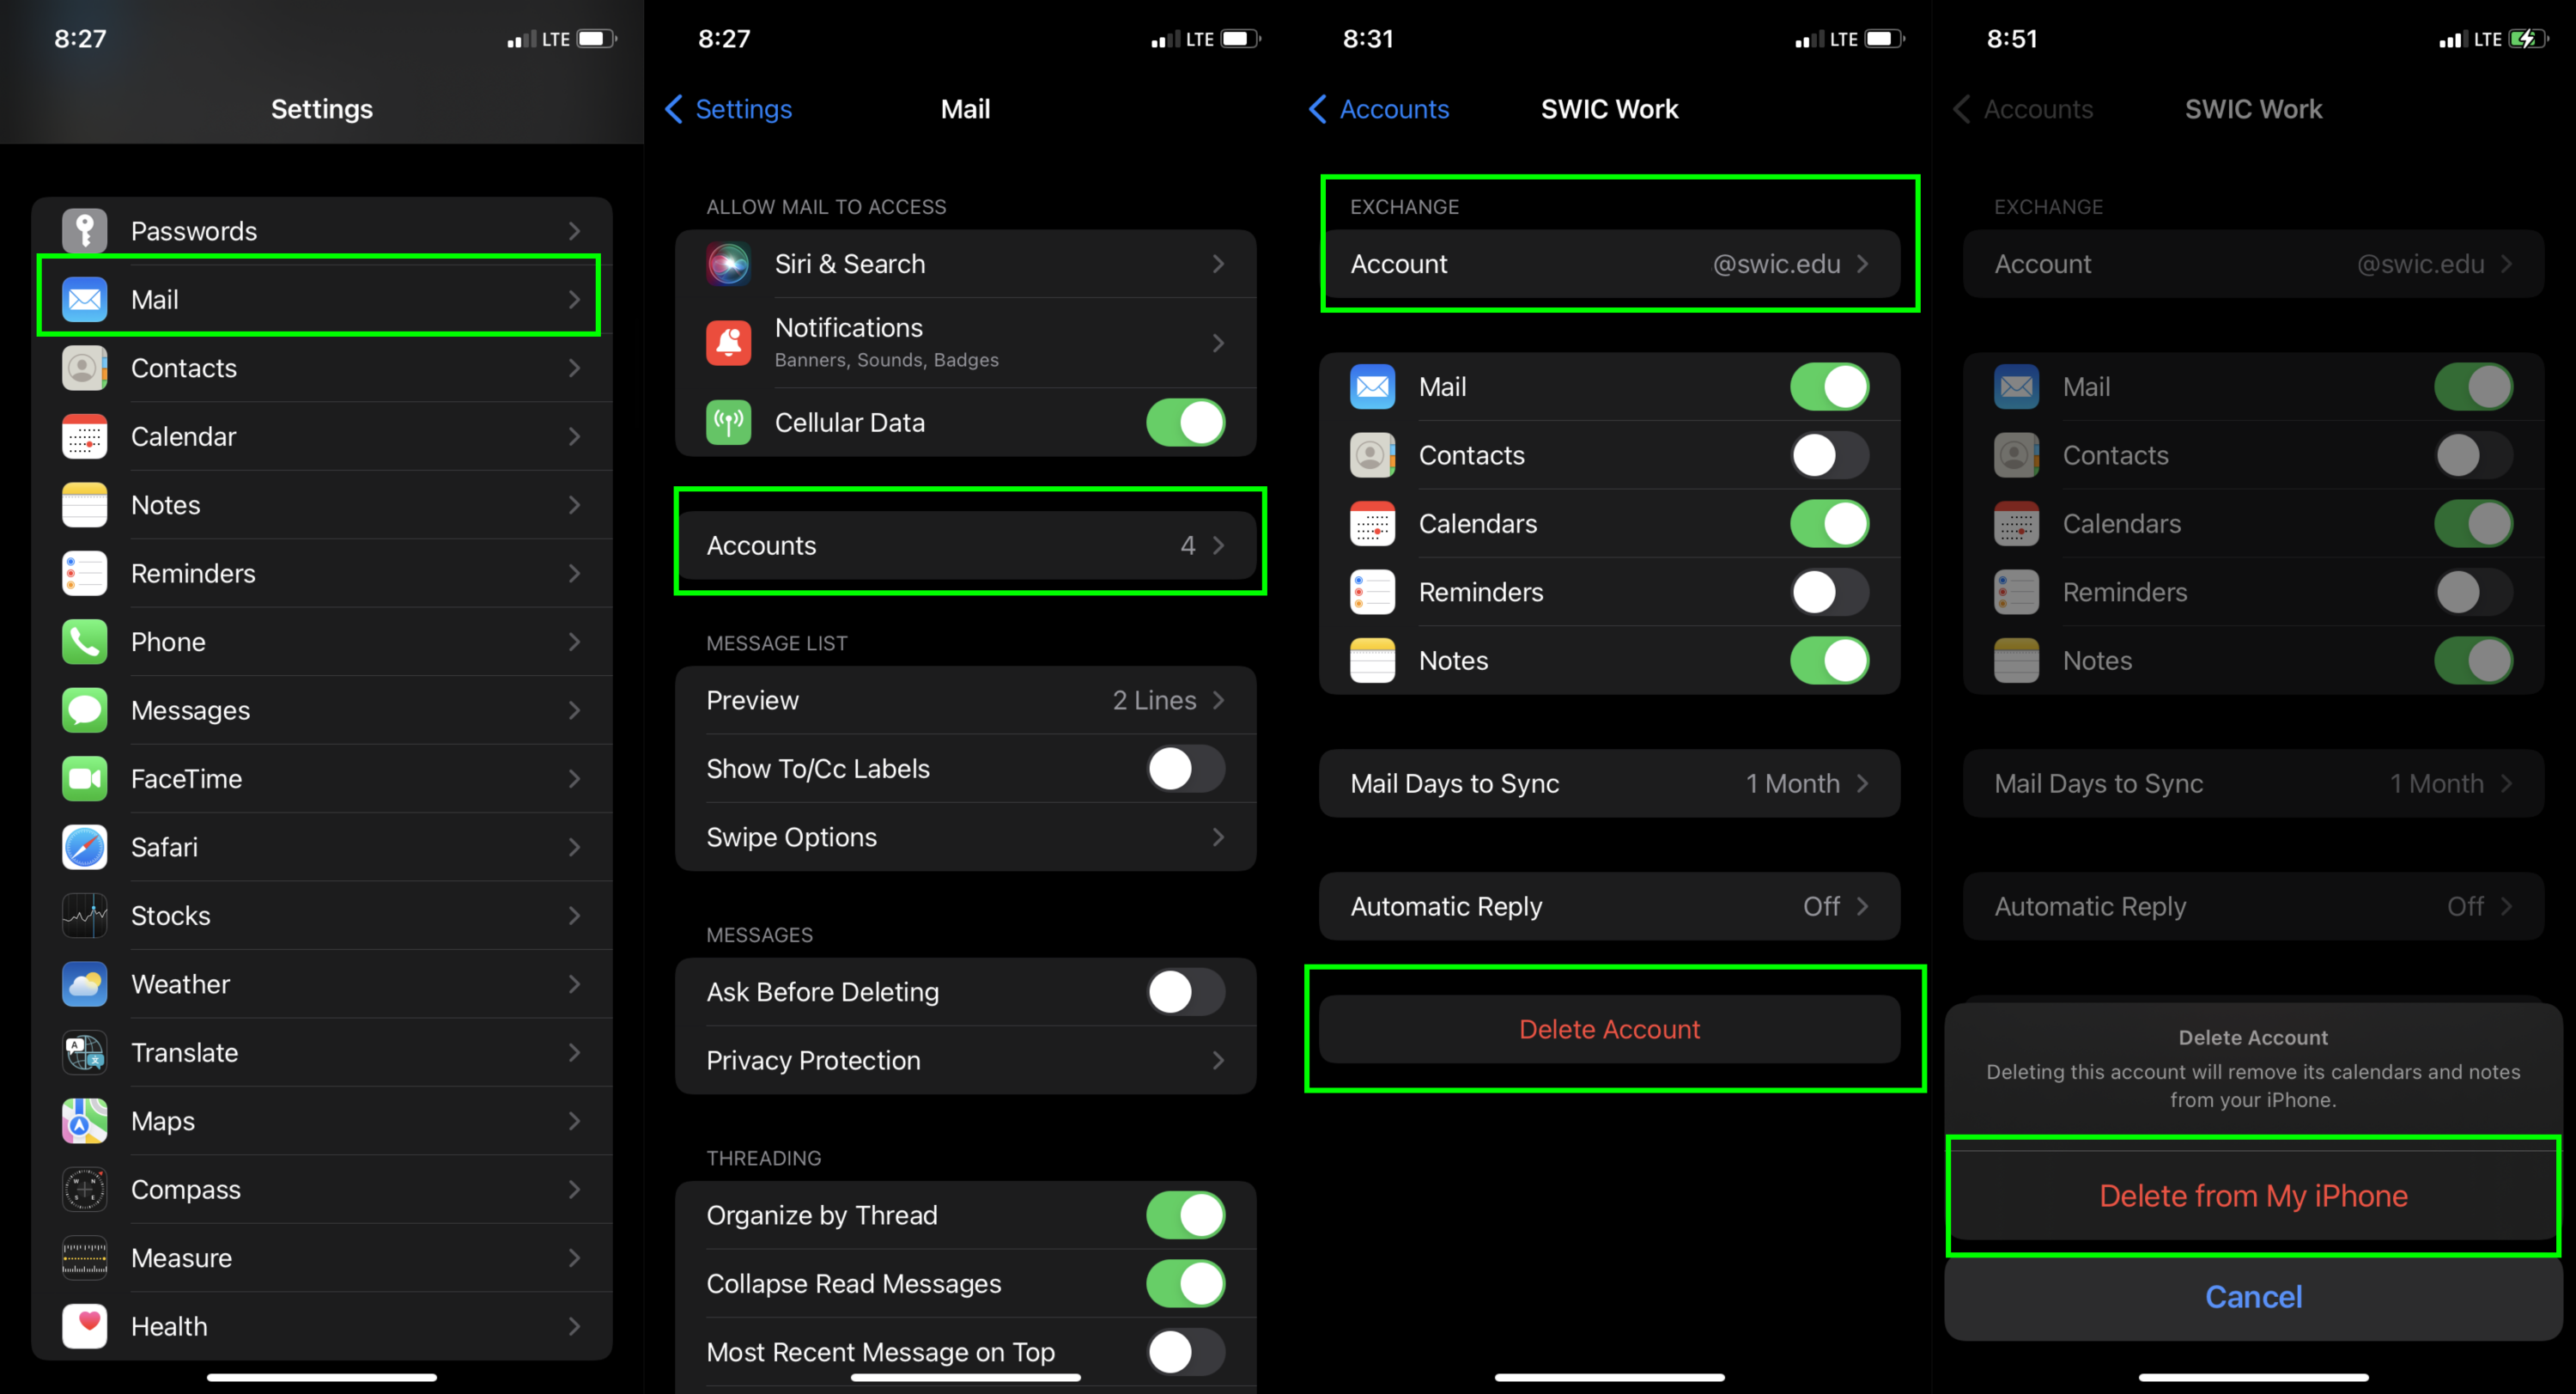Expand Accounts section in Mail
The width and height of the screenshot is (2576, 1394).
966,546
